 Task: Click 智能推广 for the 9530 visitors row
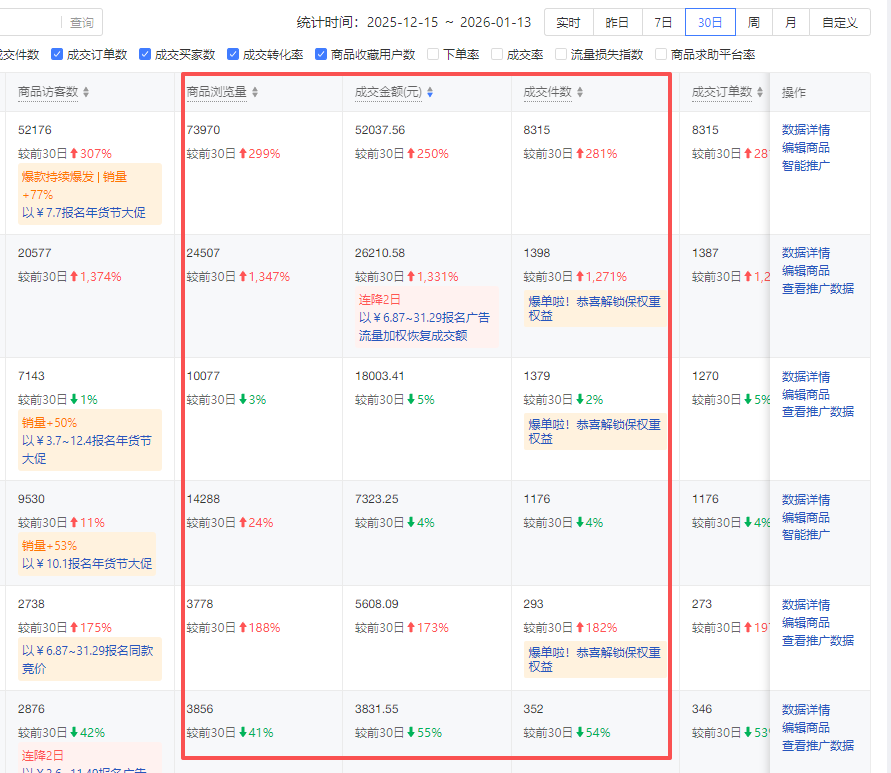click(806, 535)
